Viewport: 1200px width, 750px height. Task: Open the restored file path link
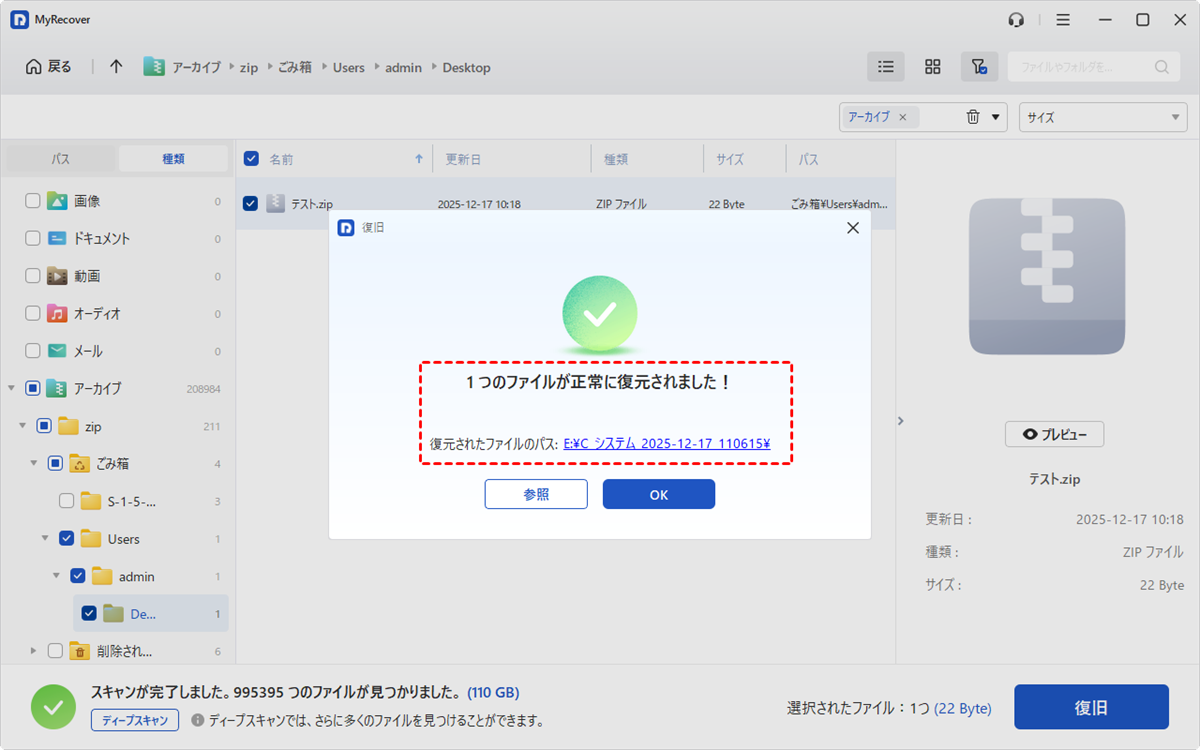(666, 444)
